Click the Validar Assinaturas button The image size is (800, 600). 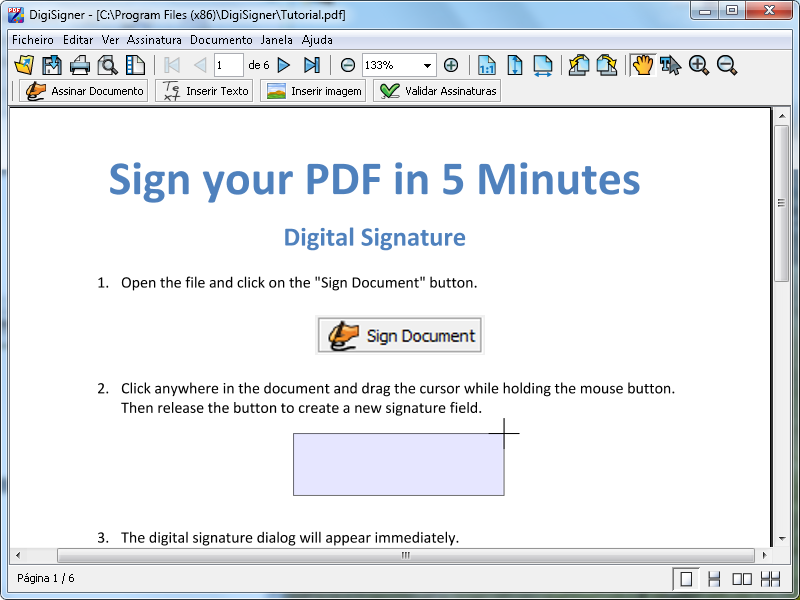437,91
